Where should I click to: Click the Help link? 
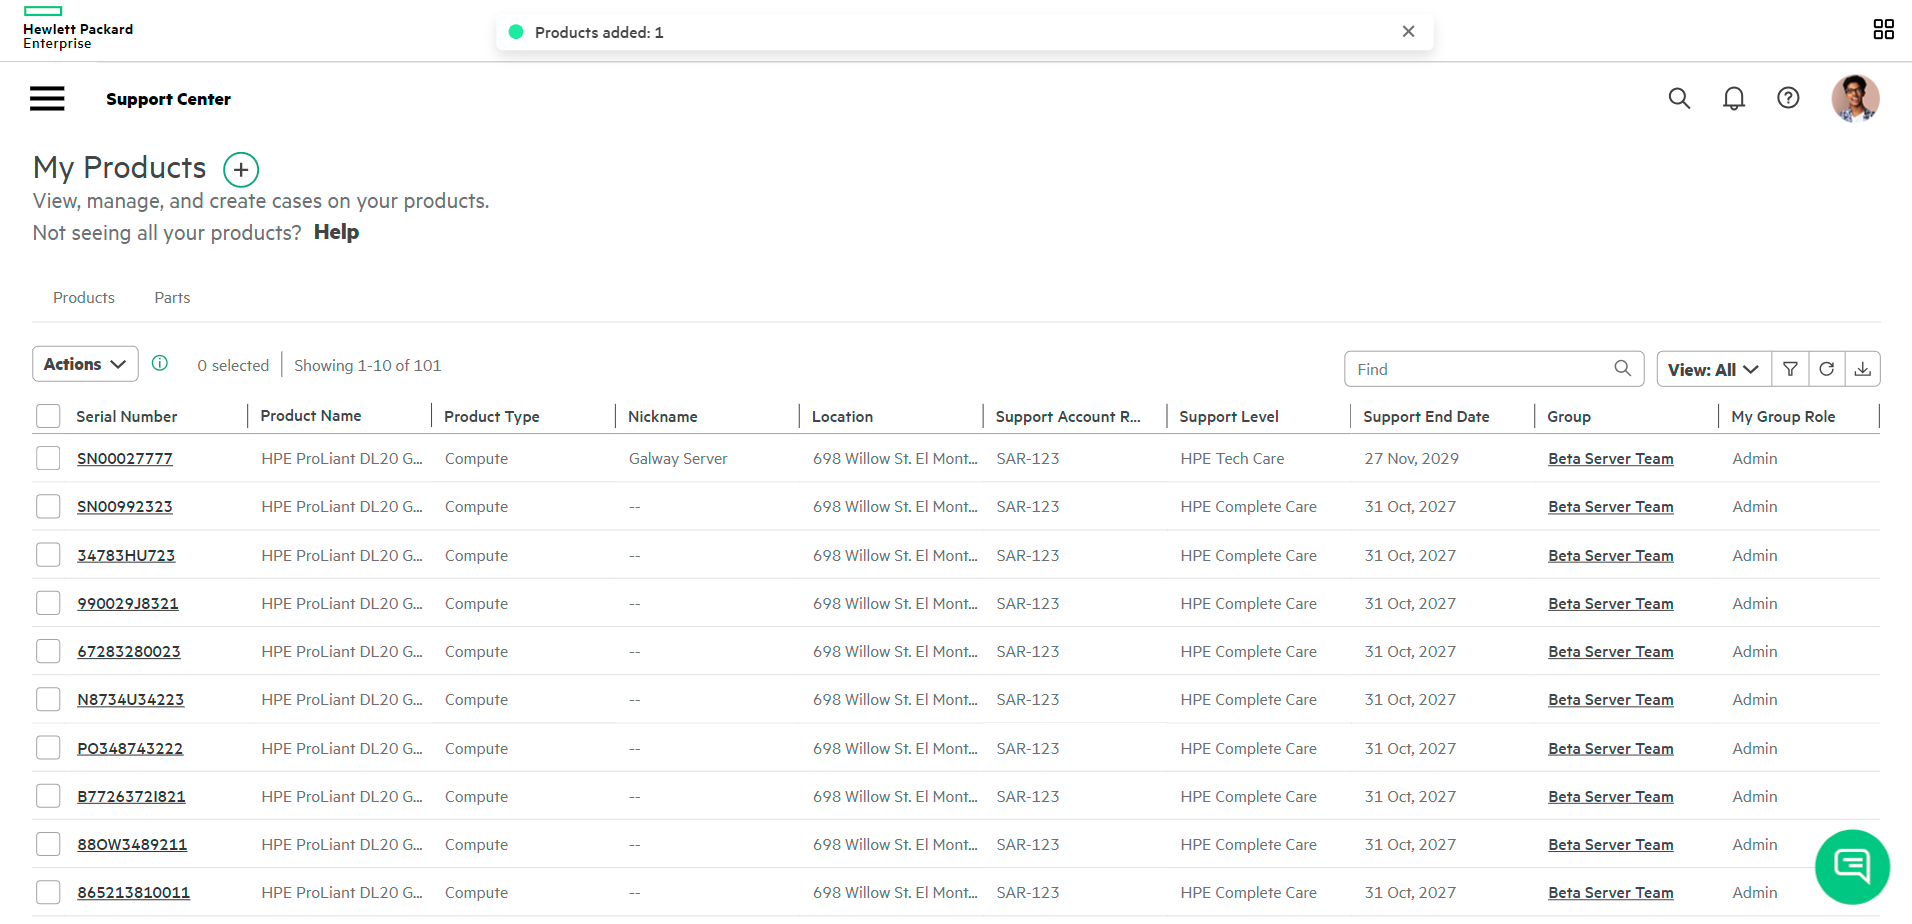tap(336, 232)
